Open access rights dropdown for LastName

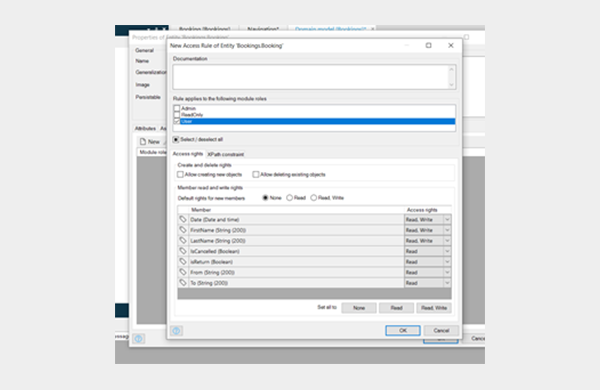[x=447, y=241]
